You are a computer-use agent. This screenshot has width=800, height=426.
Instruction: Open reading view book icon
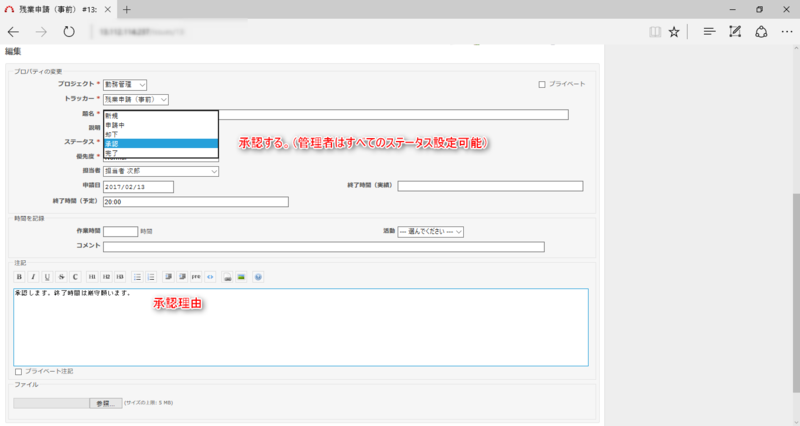pyautogui.click(x=655, y=32)
